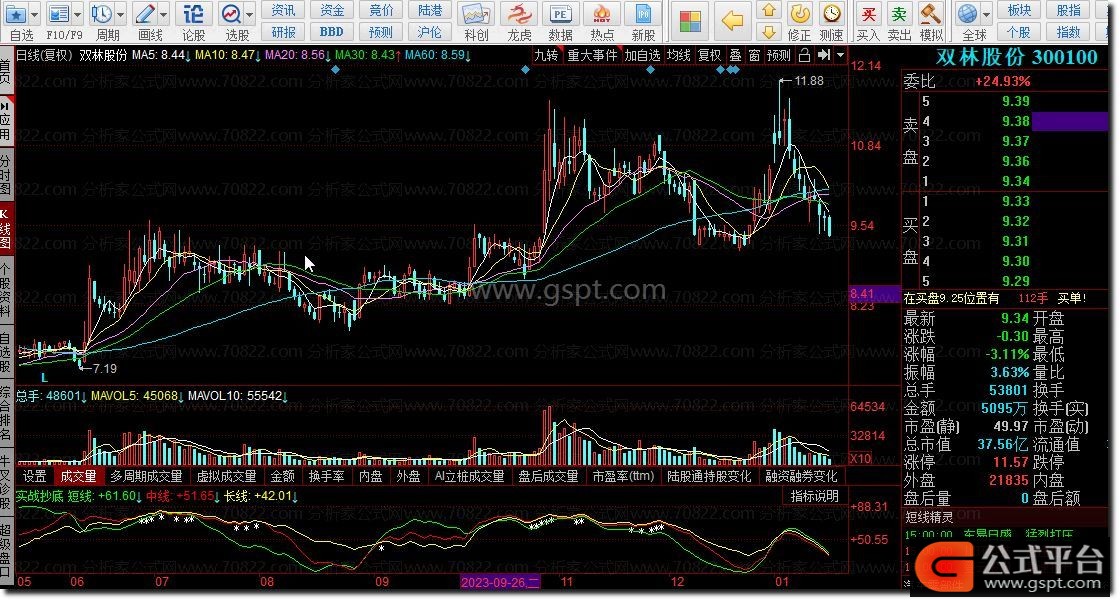Click the 竞价 auction button
This screenshot has width=1120, height=600.
381,10
